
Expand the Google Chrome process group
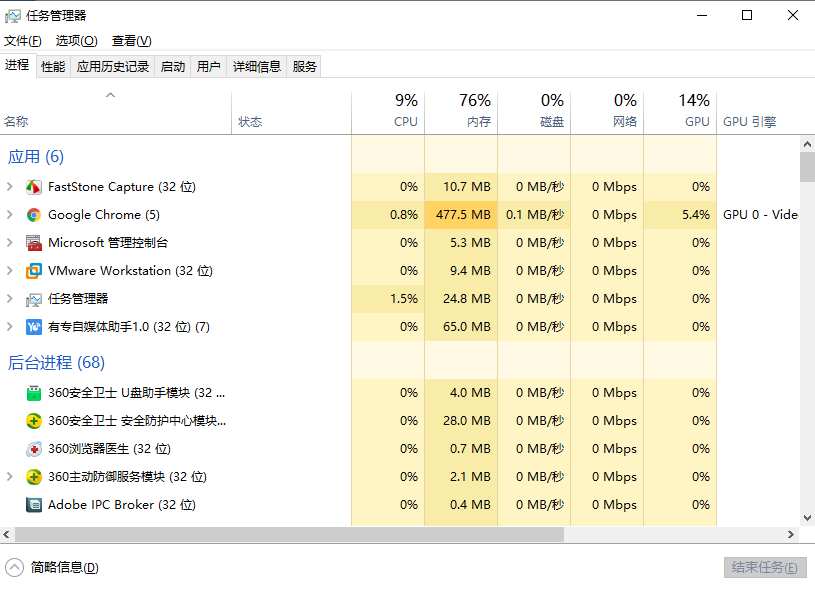coord(10,215)
